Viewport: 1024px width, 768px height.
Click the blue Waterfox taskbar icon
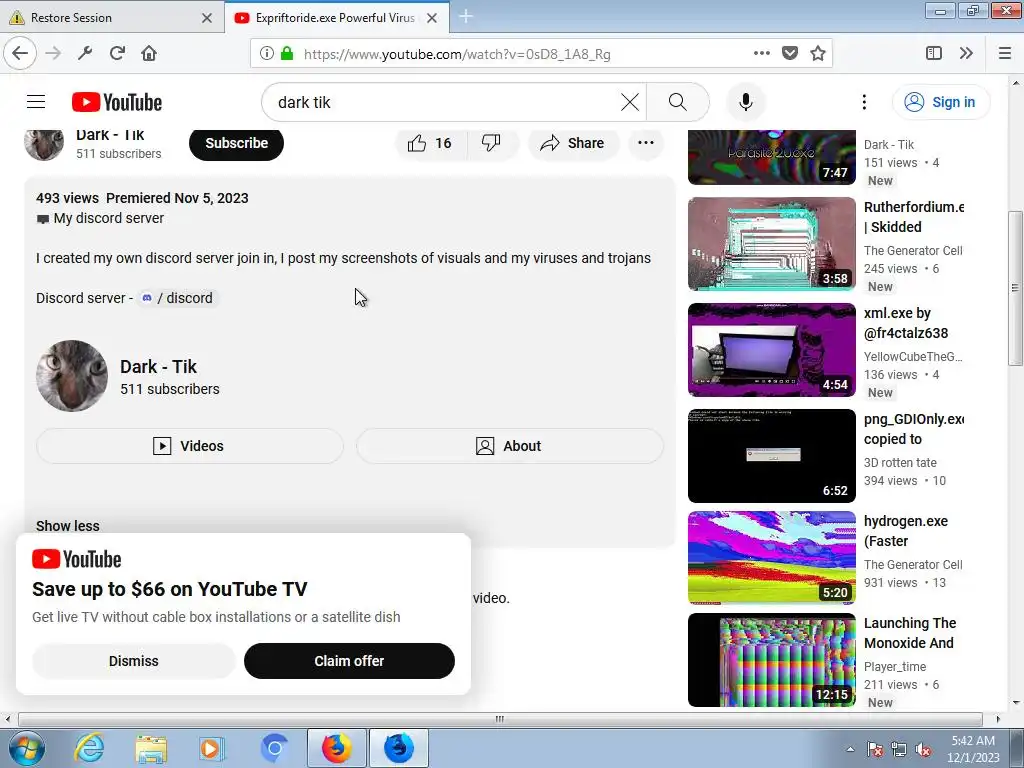click(399, 748)
